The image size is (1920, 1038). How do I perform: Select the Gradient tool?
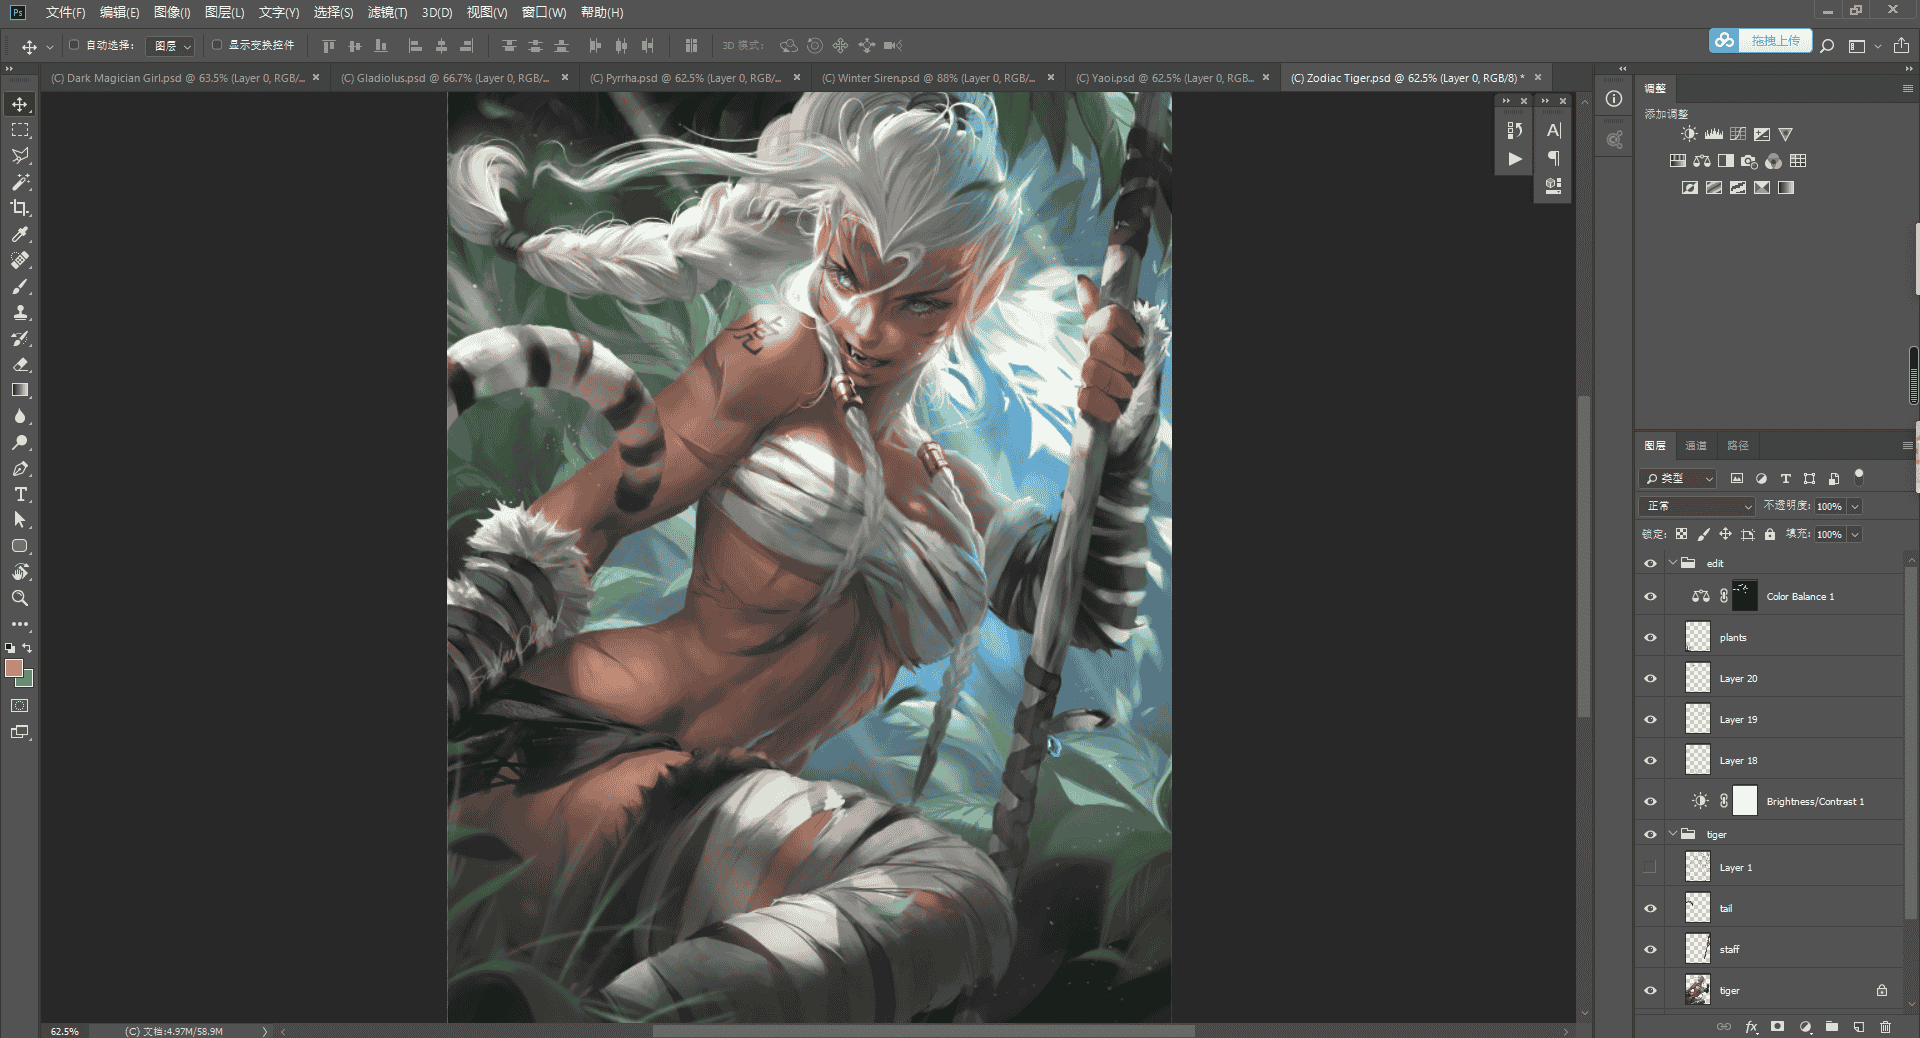[x=20, y=390]
